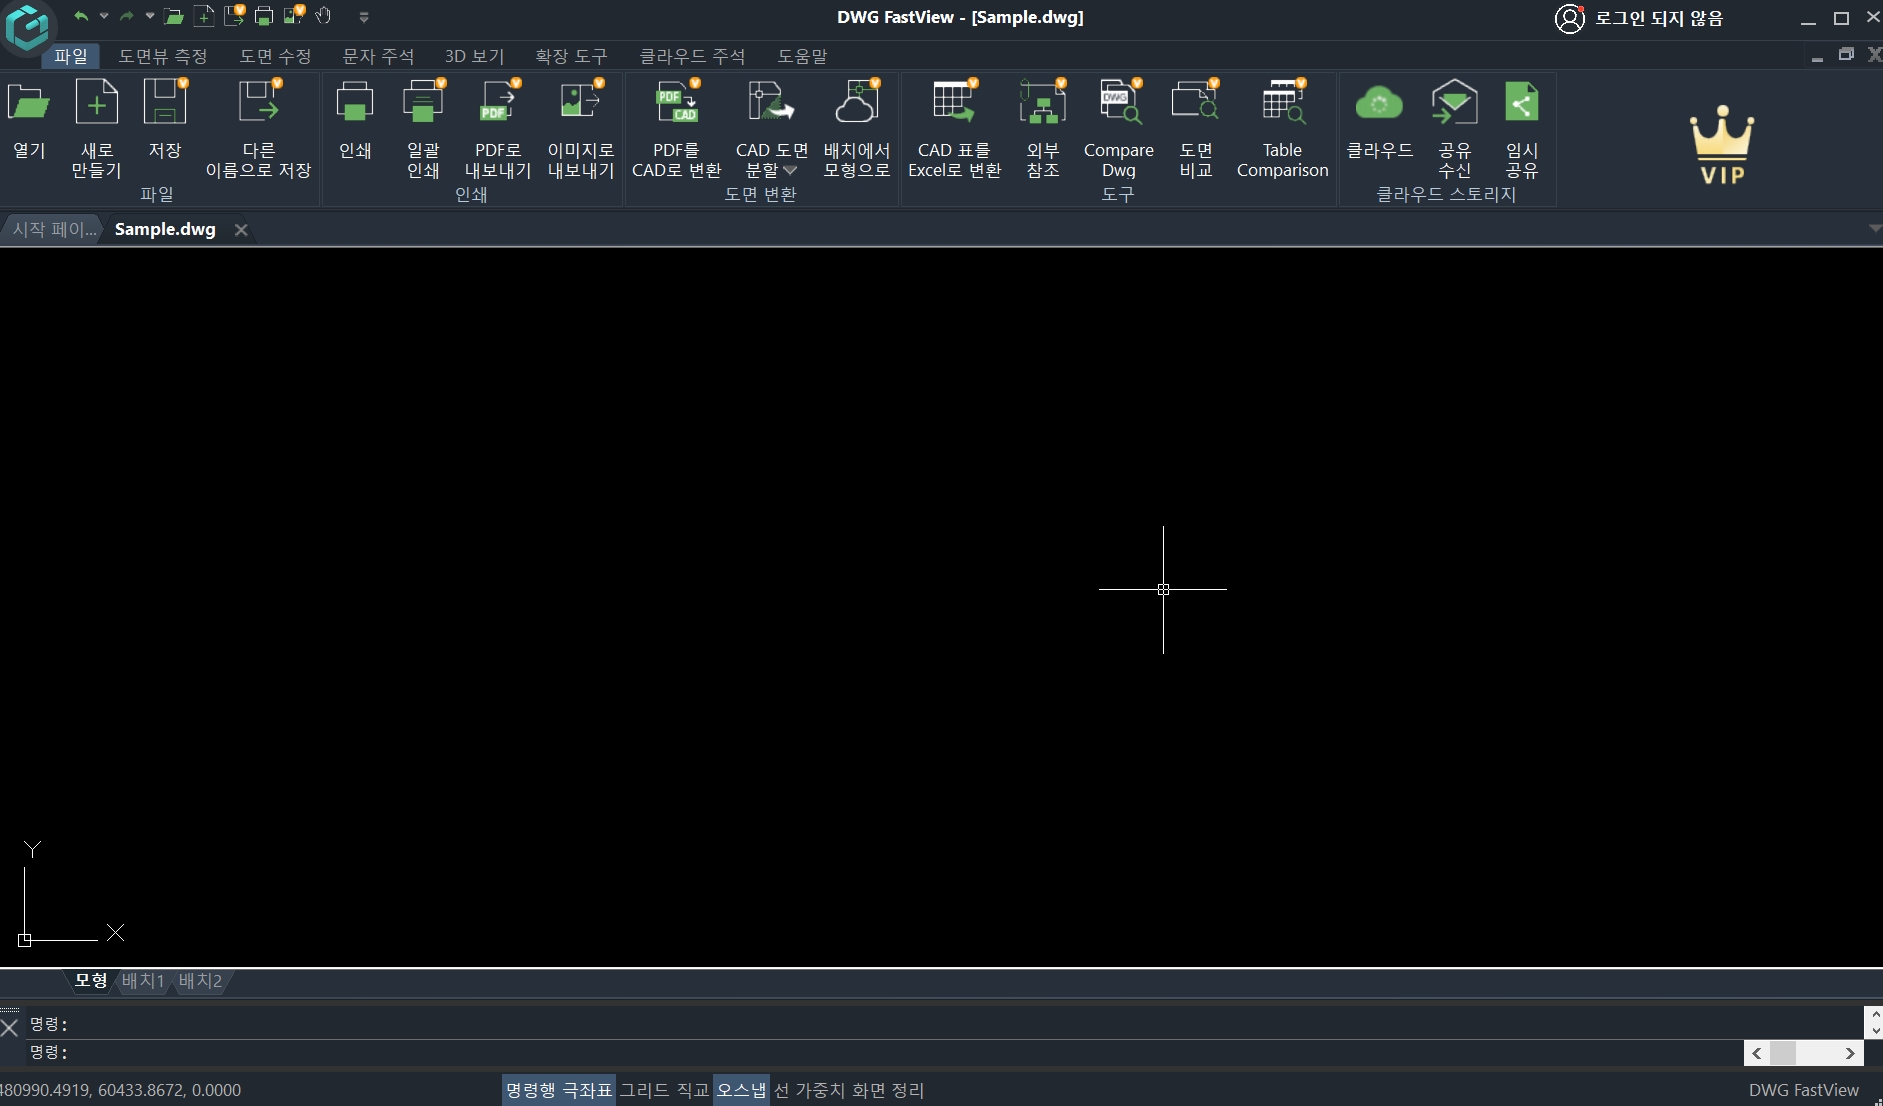Click CAD 도면 분할 icon
1883x1106 pixels.
pyautogui.click(x=771, y=103)
